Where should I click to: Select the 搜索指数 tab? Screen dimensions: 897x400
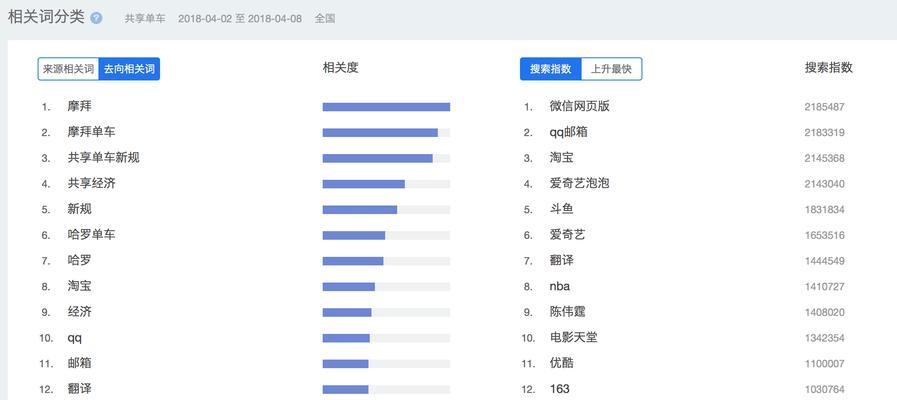tap(550, 69)
